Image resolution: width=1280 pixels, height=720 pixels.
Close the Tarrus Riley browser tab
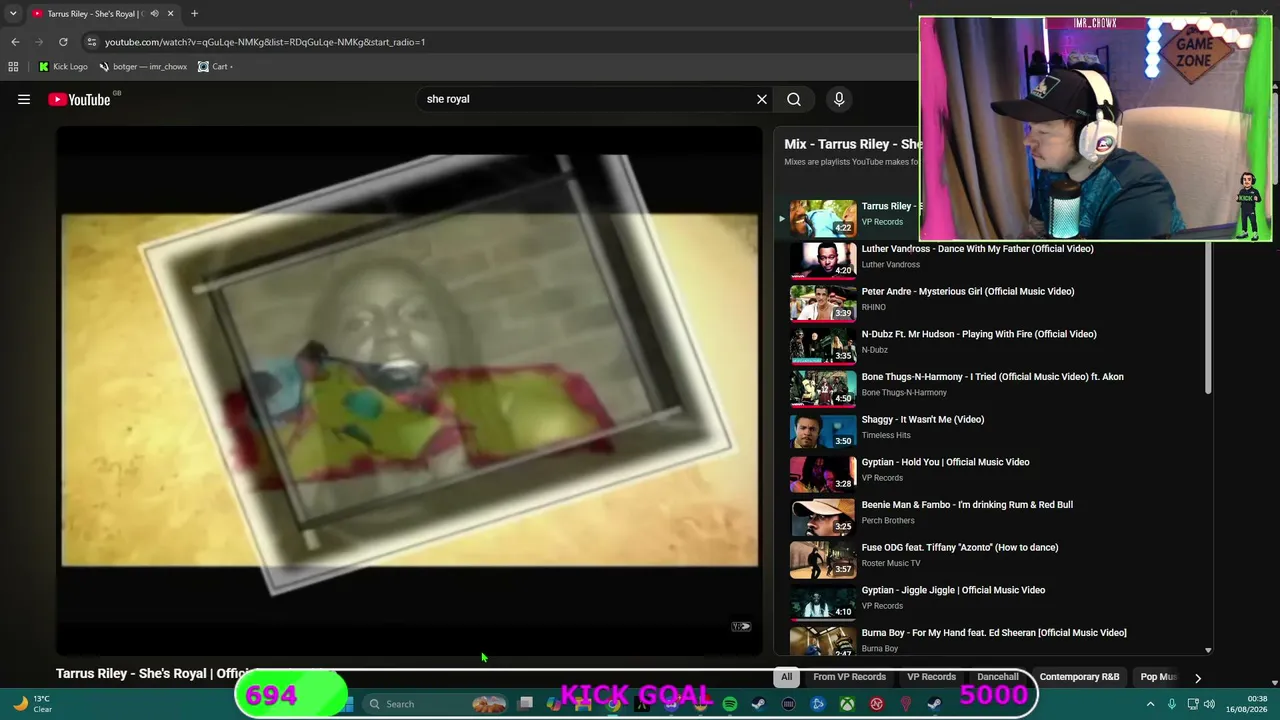click(170, 14)
